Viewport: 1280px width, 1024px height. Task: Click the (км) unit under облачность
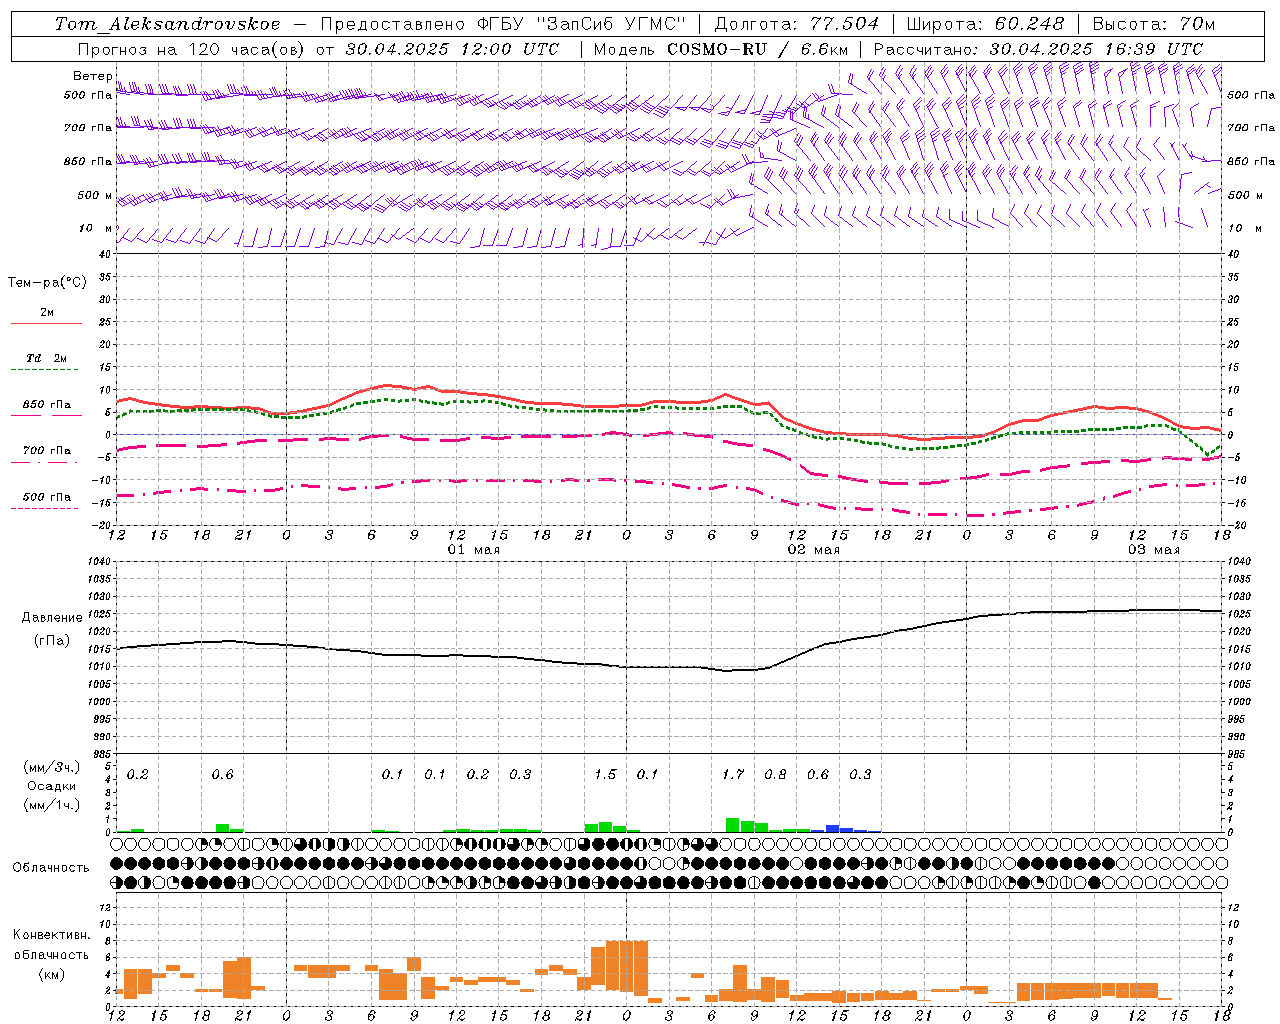51,975
